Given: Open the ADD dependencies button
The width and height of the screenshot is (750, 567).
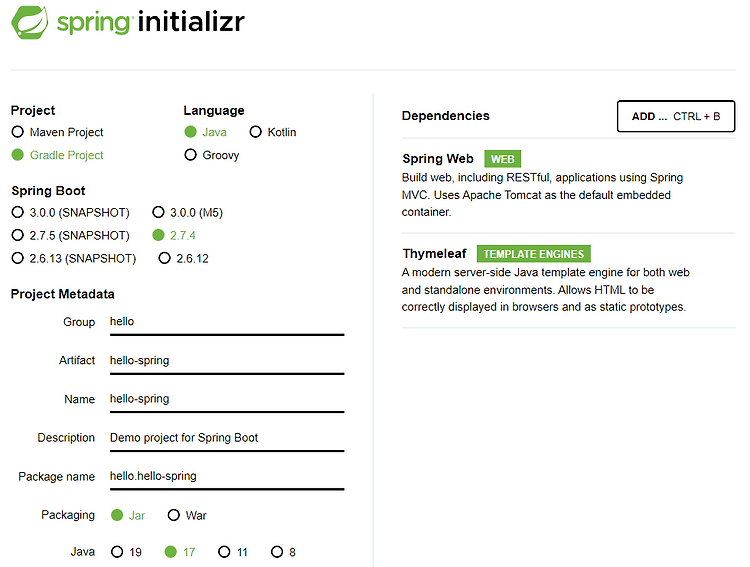Looking at the screenshot, I should click(x=676, y=116).
